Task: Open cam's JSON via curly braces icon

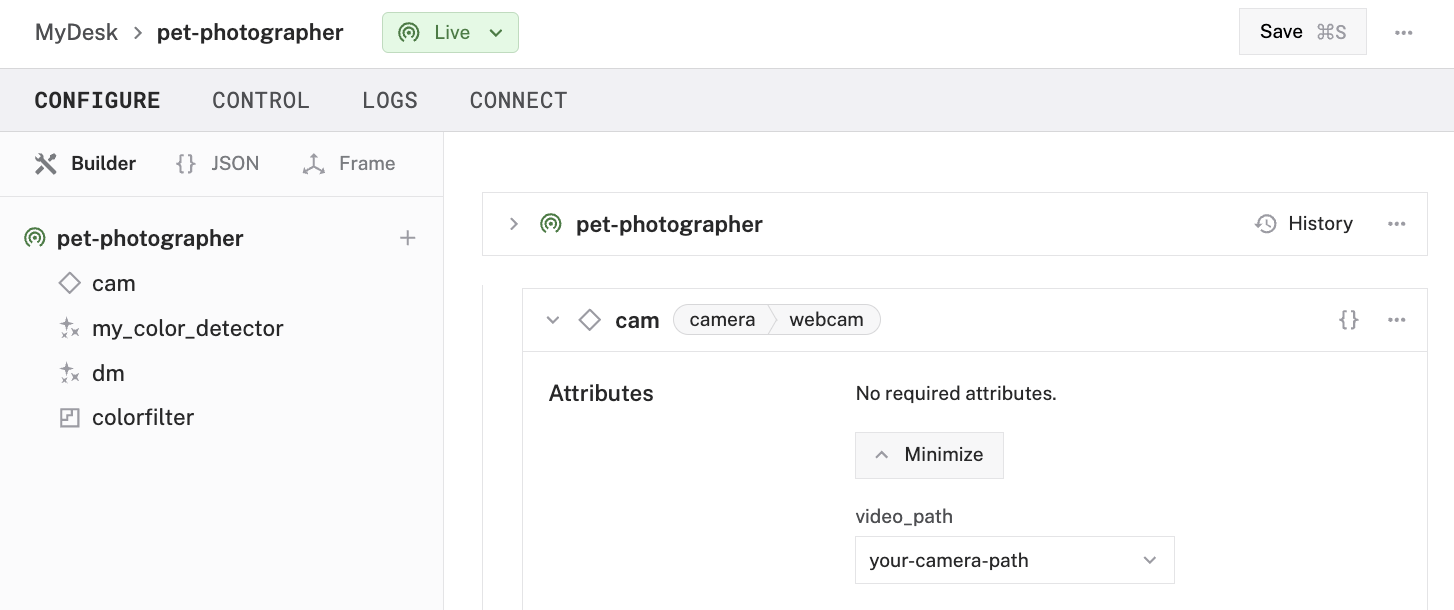Action: [1348, 320]
